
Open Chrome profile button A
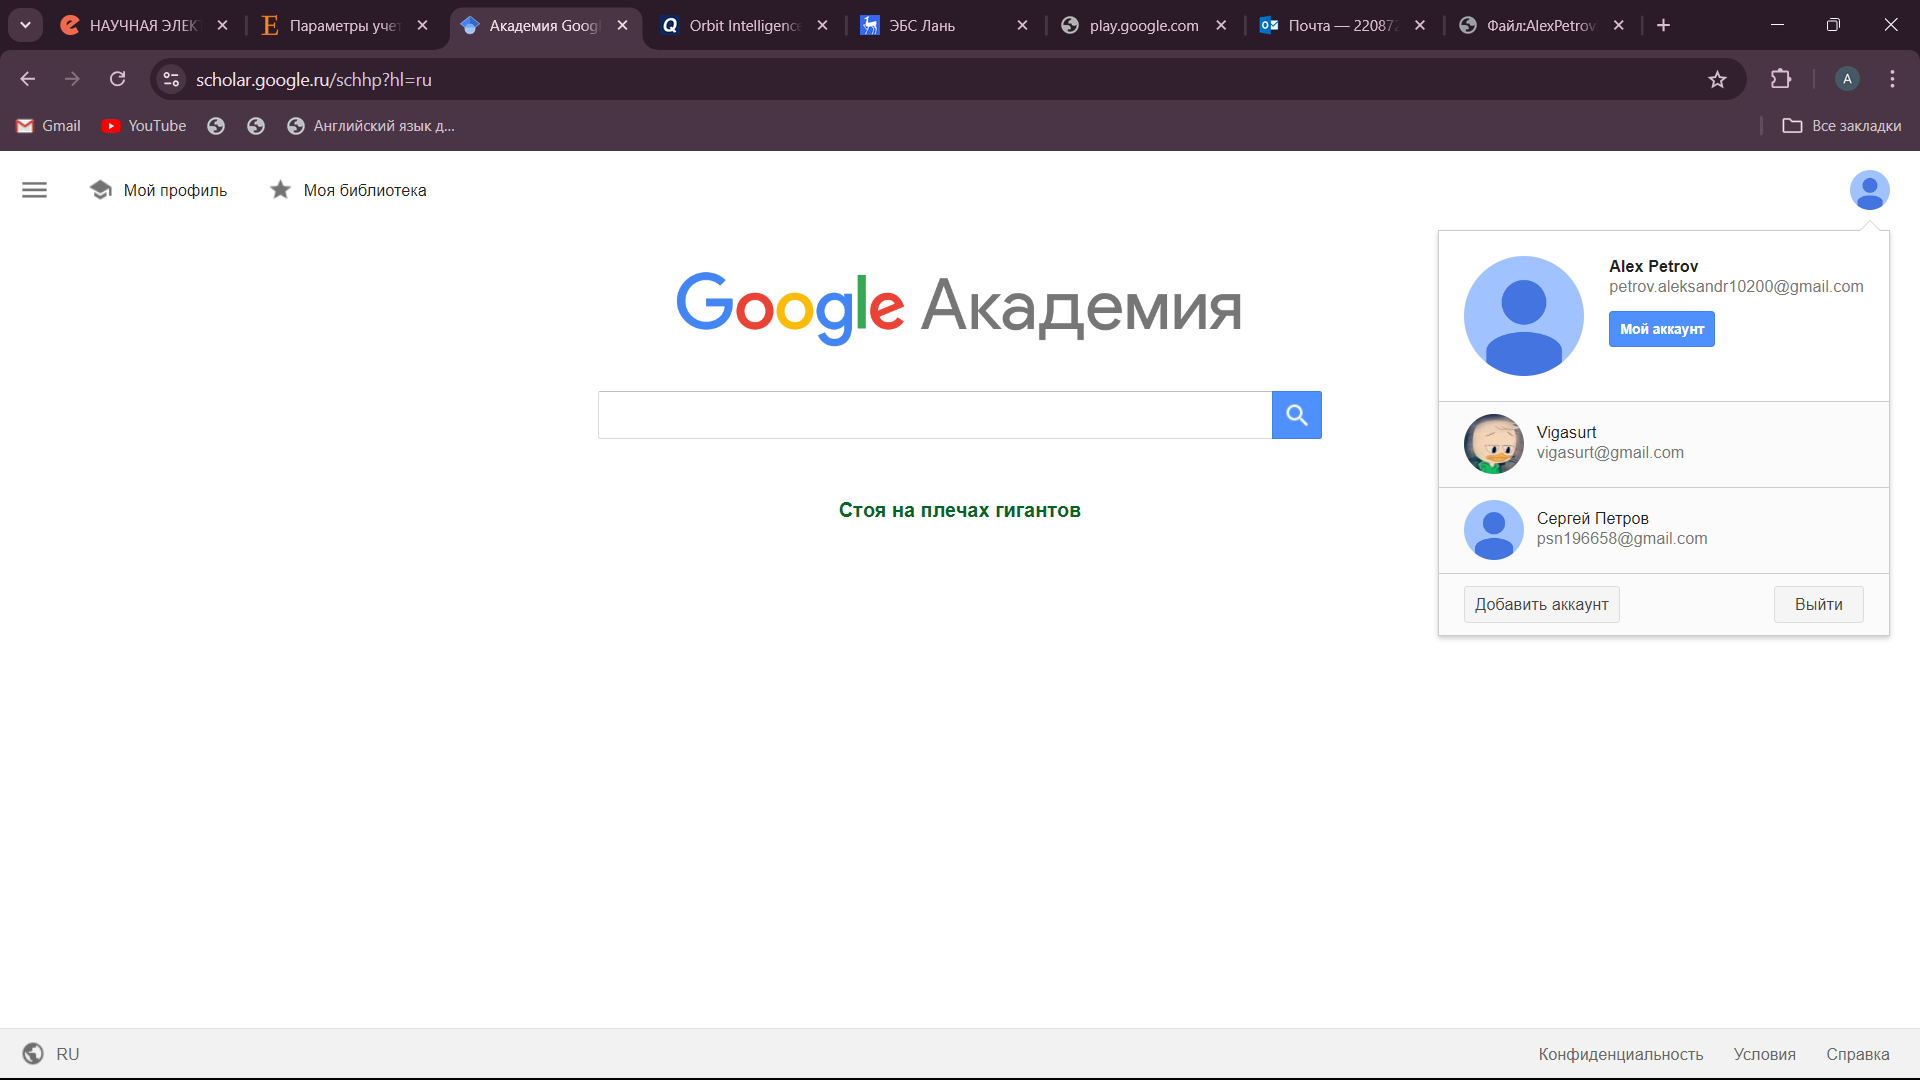(x=1847, y=79)
